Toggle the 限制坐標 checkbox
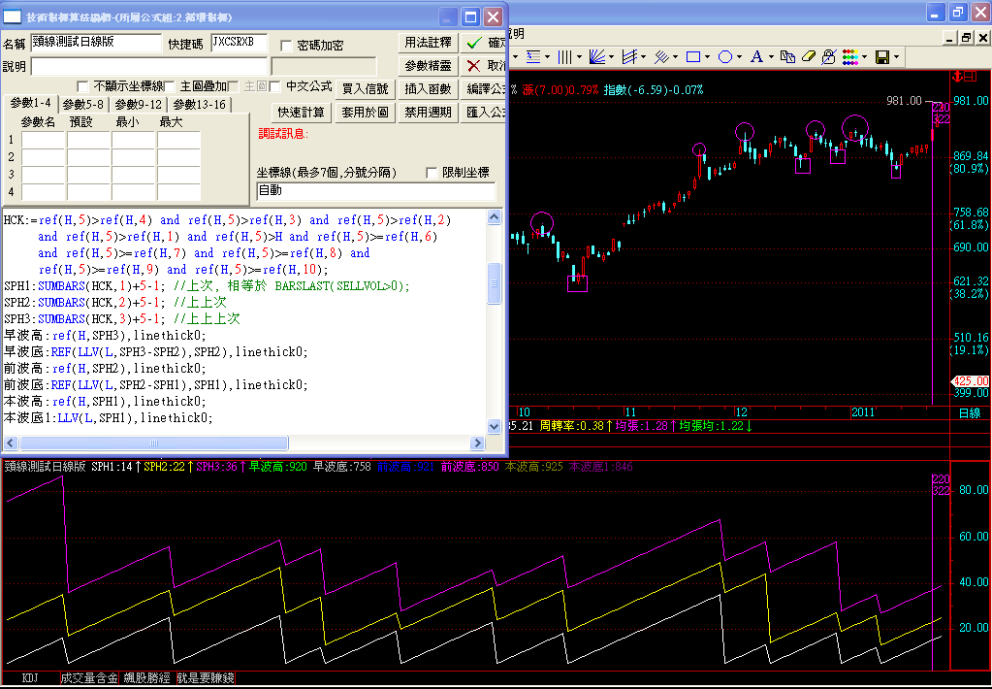Viewport: 992px width, 689px height. (x=431, y=173)
